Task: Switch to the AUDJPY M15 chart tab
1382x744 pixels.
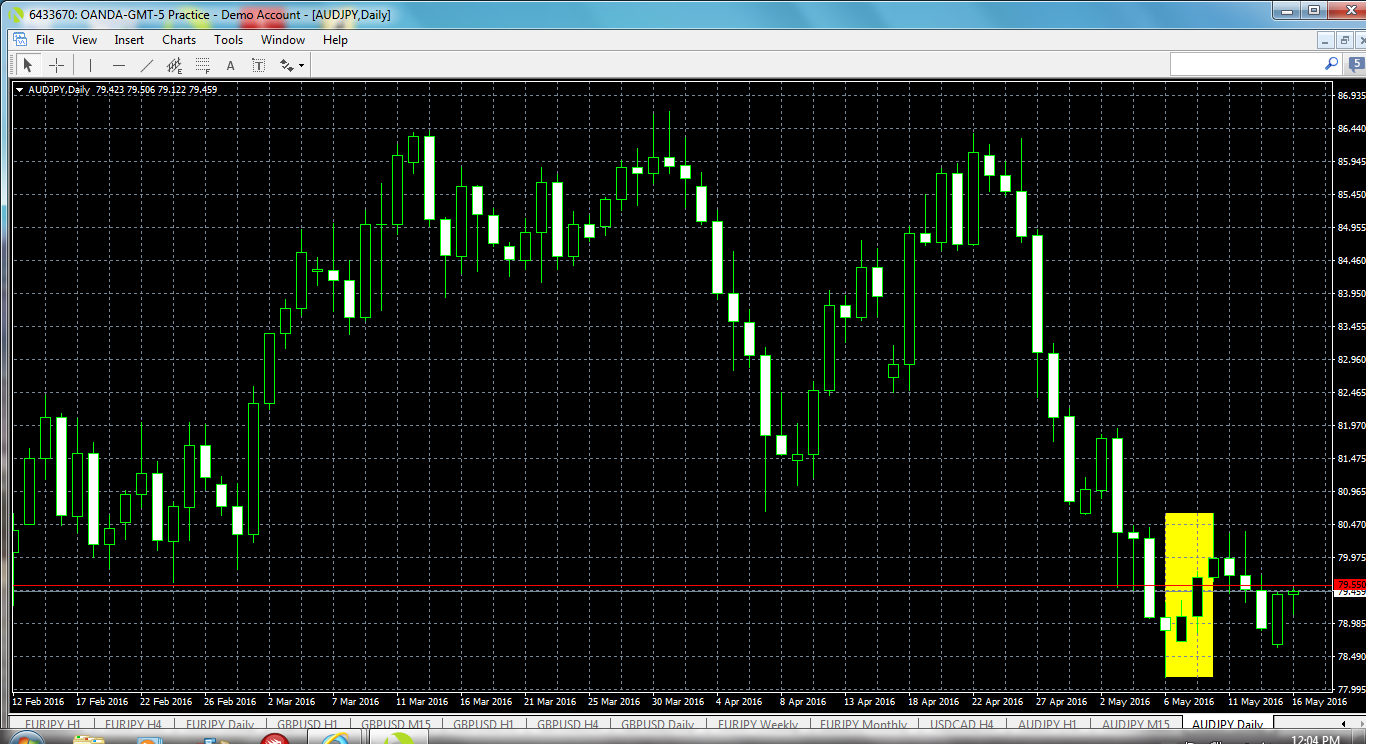Action: tap(1135, 724)
